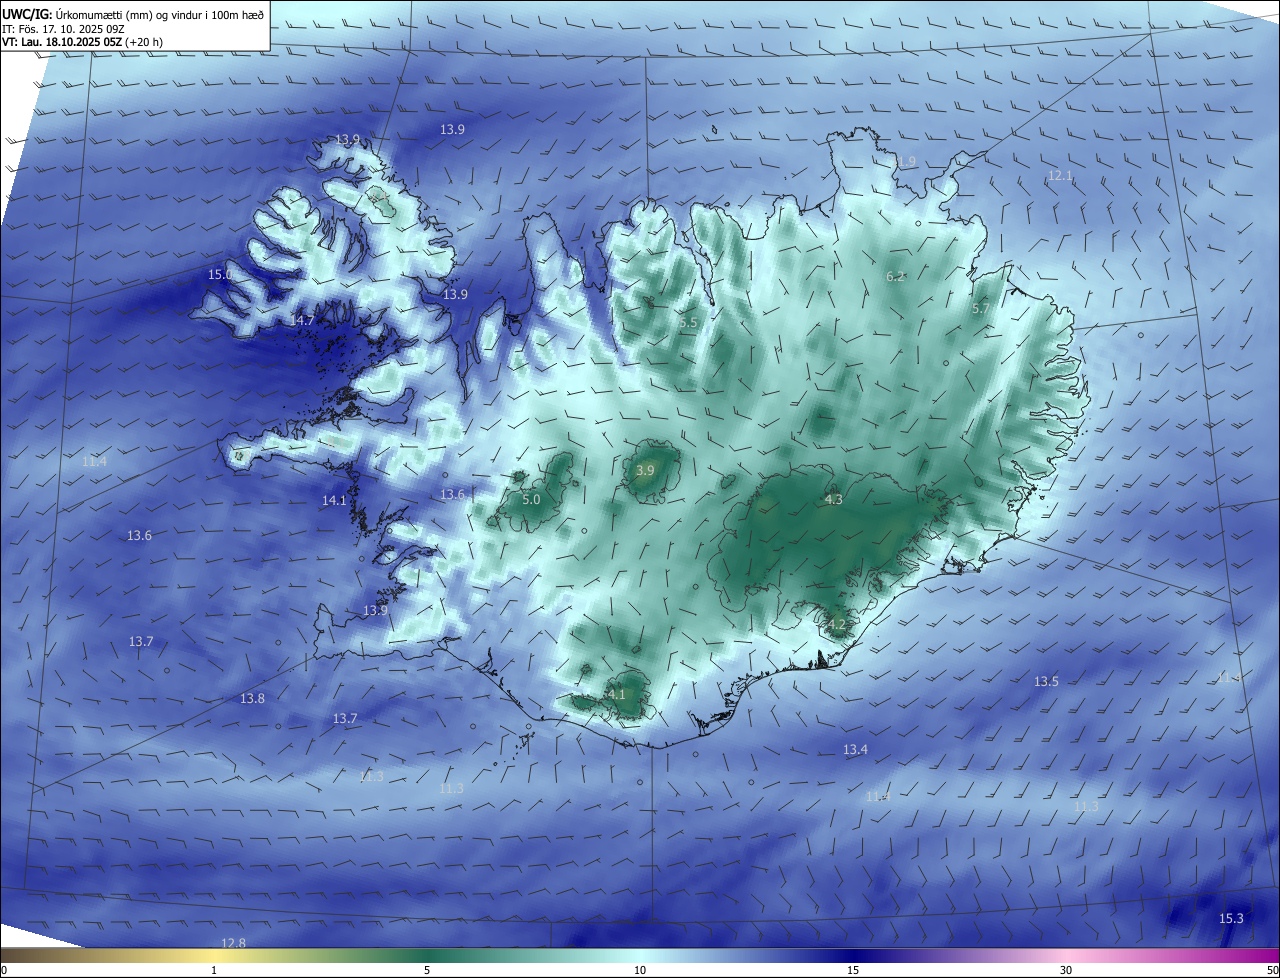
Task: Click the "VT: Lau. 18.10.2025 05Z (+20 h)" line
Action: point(82,42)
